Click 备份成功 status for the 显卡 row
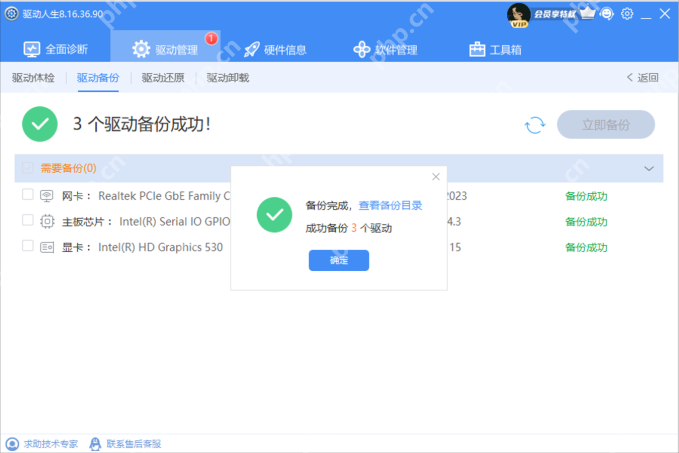Viewport: 679px width, 453px height. click(x=586, y=247)
